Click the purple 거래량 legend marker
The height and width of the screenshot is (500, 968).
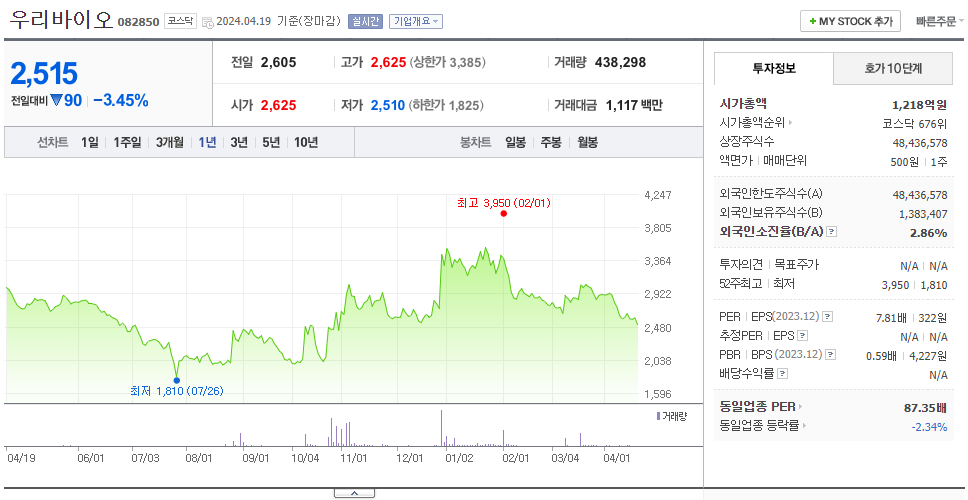tap(658, 417)
